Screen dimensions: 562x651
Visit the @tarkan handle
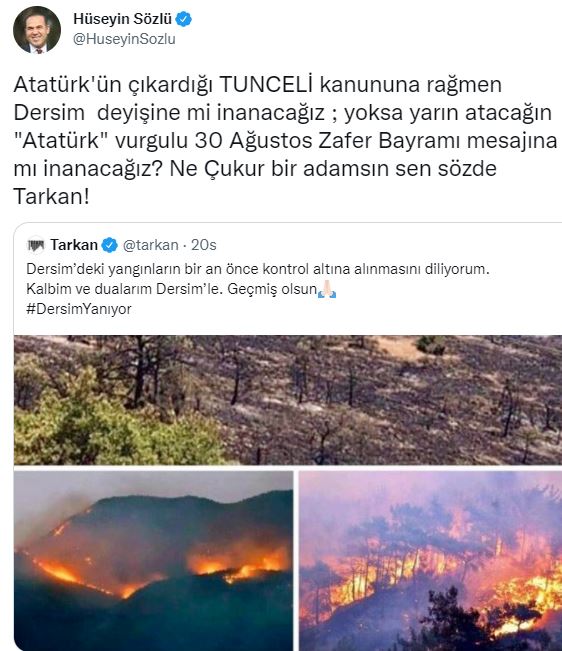[150, 245]
